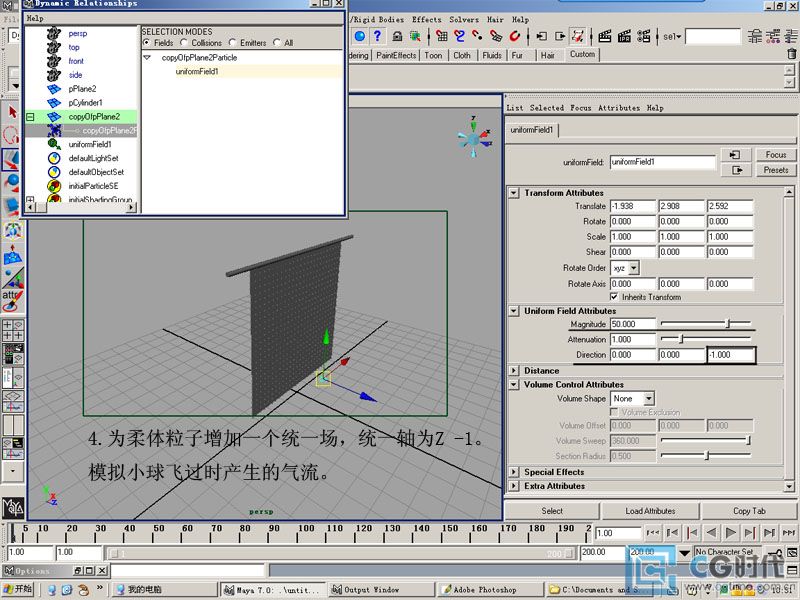Toggle the lock selection padlock icon

(x=397, y=36)
